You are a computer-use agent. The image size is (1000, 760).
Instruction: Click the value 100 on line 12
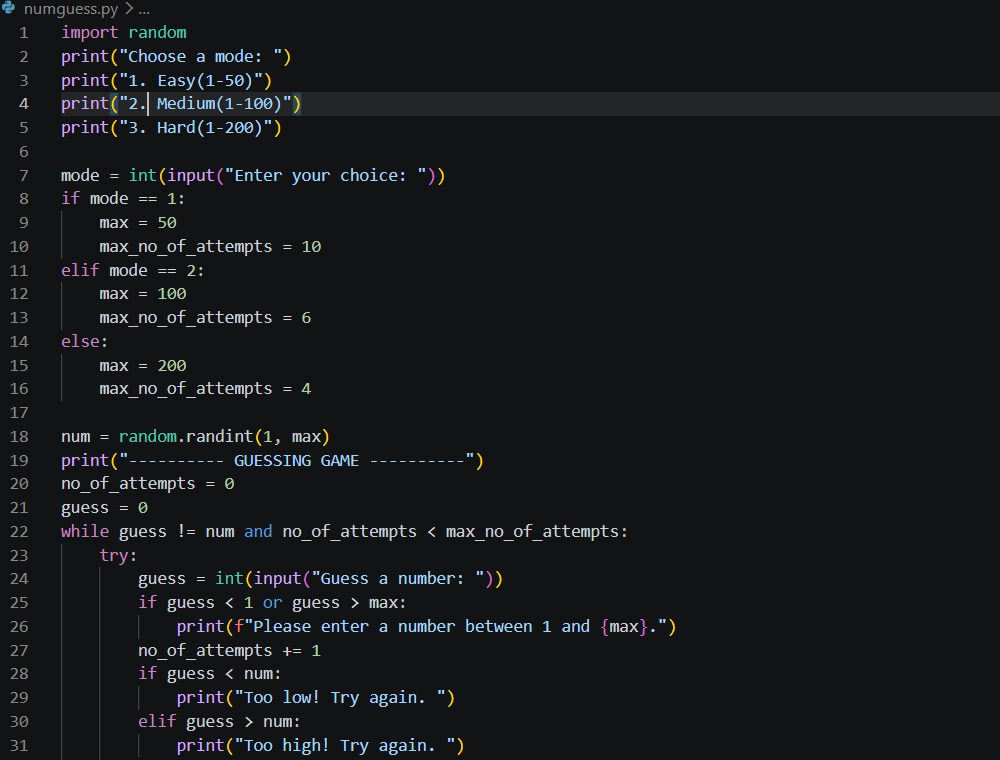(x=172, y=294)
